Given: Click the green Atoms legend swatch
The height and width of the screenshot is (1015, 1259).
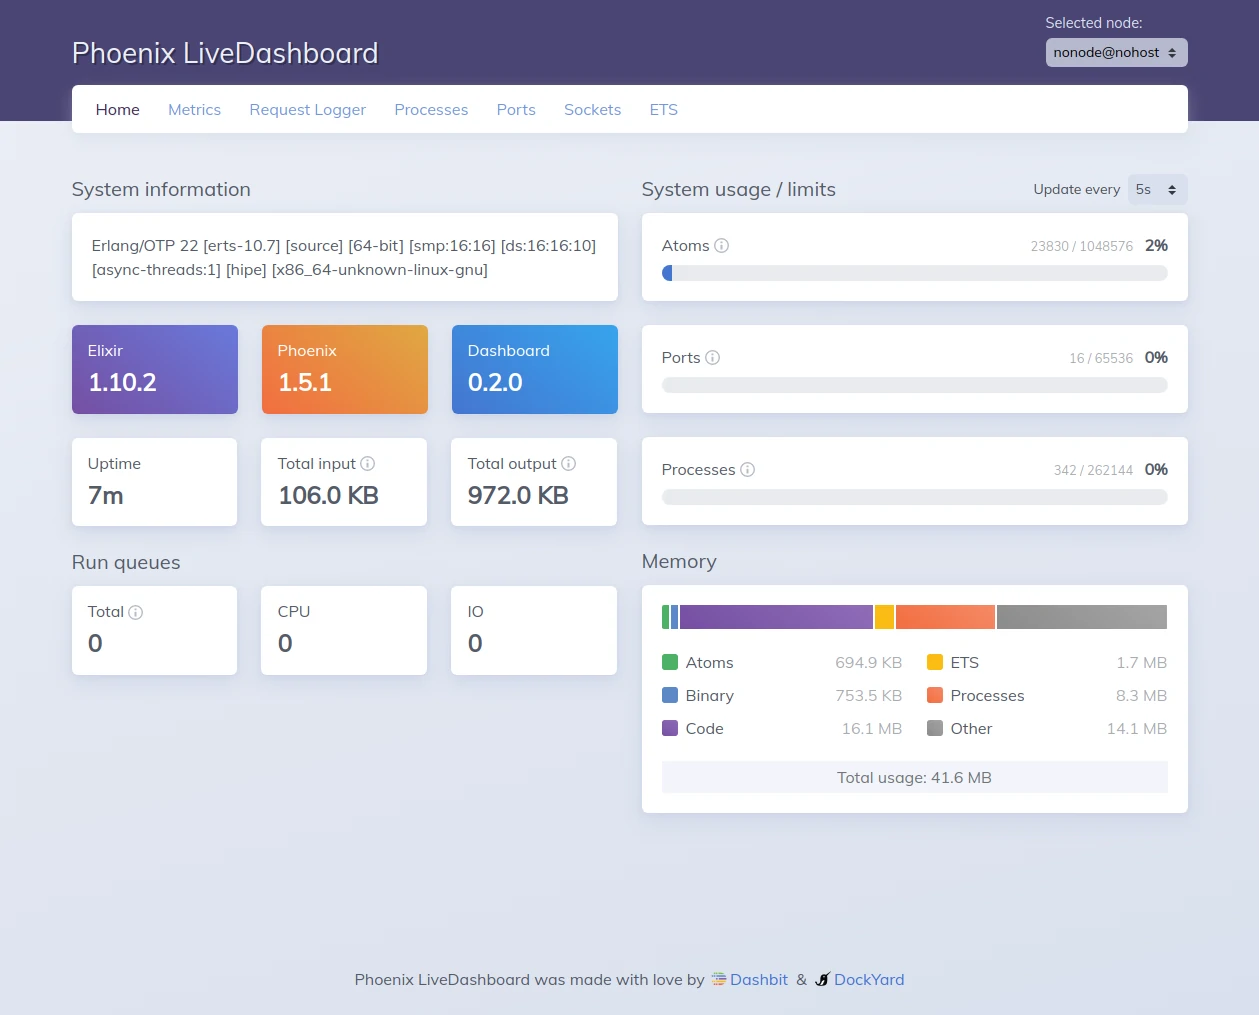Looking at the screenshot, I should [x=670, y=662].
